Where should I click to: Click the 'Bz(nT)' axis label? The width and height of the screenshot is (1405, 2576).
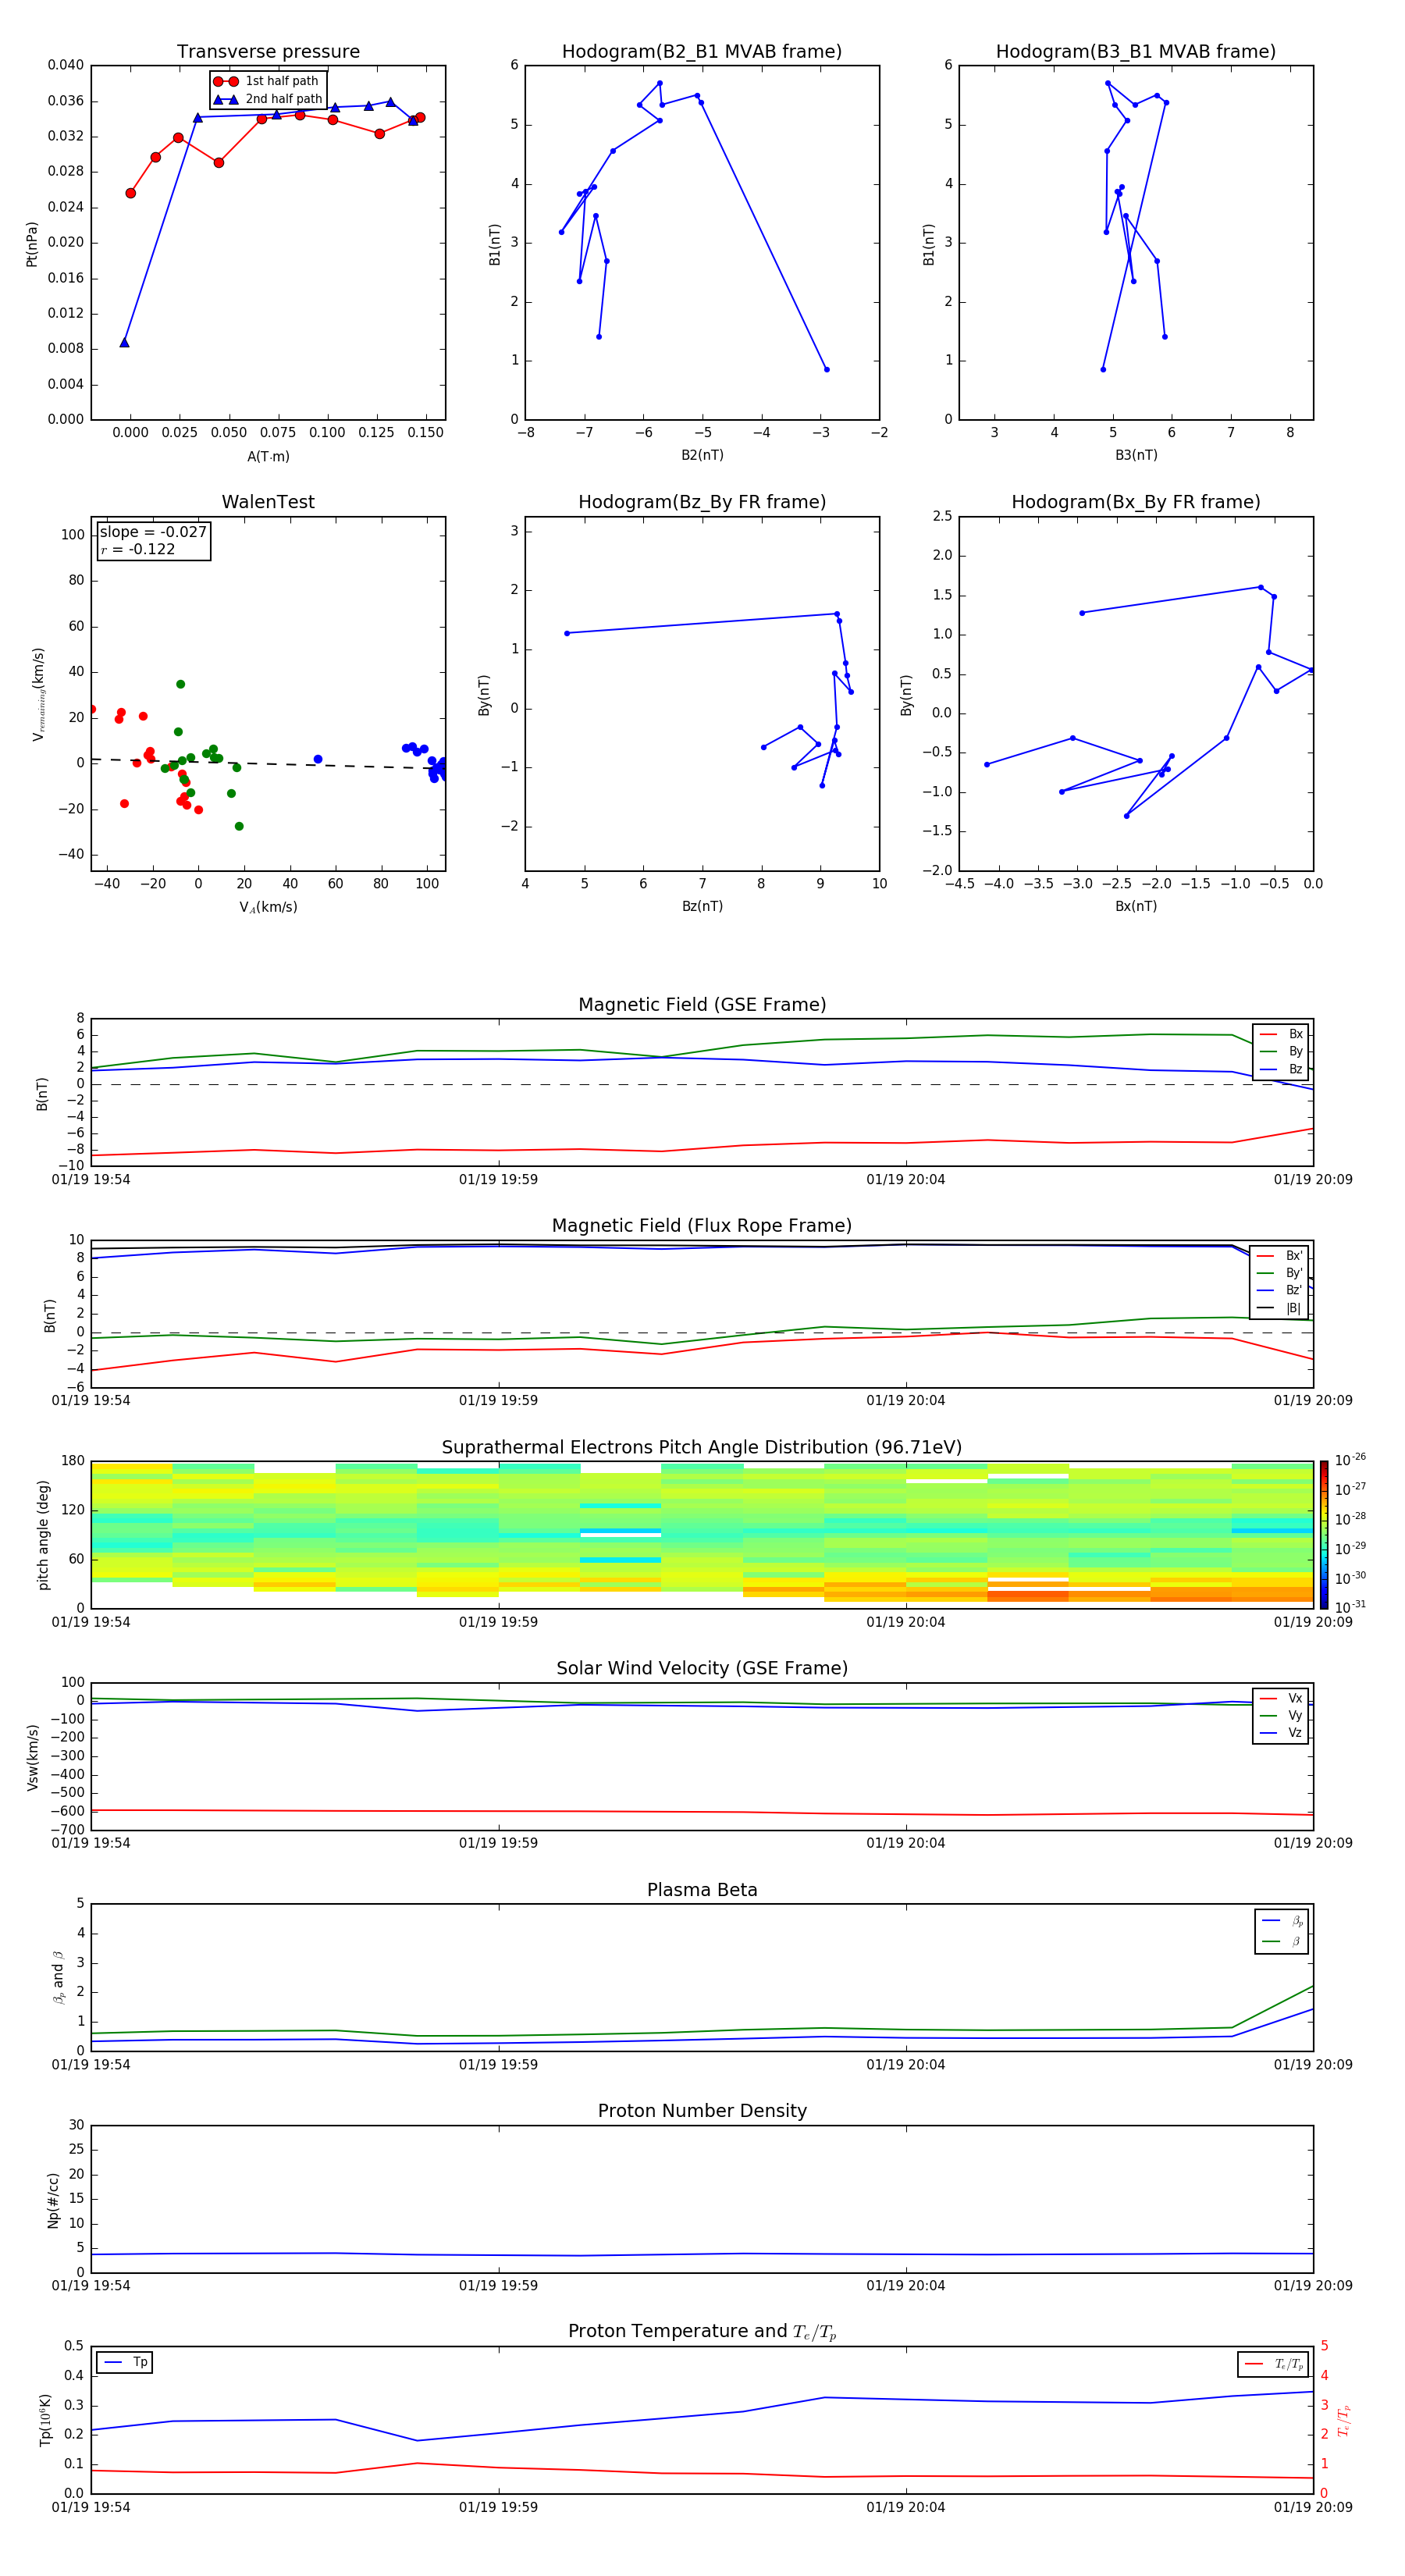702,906
